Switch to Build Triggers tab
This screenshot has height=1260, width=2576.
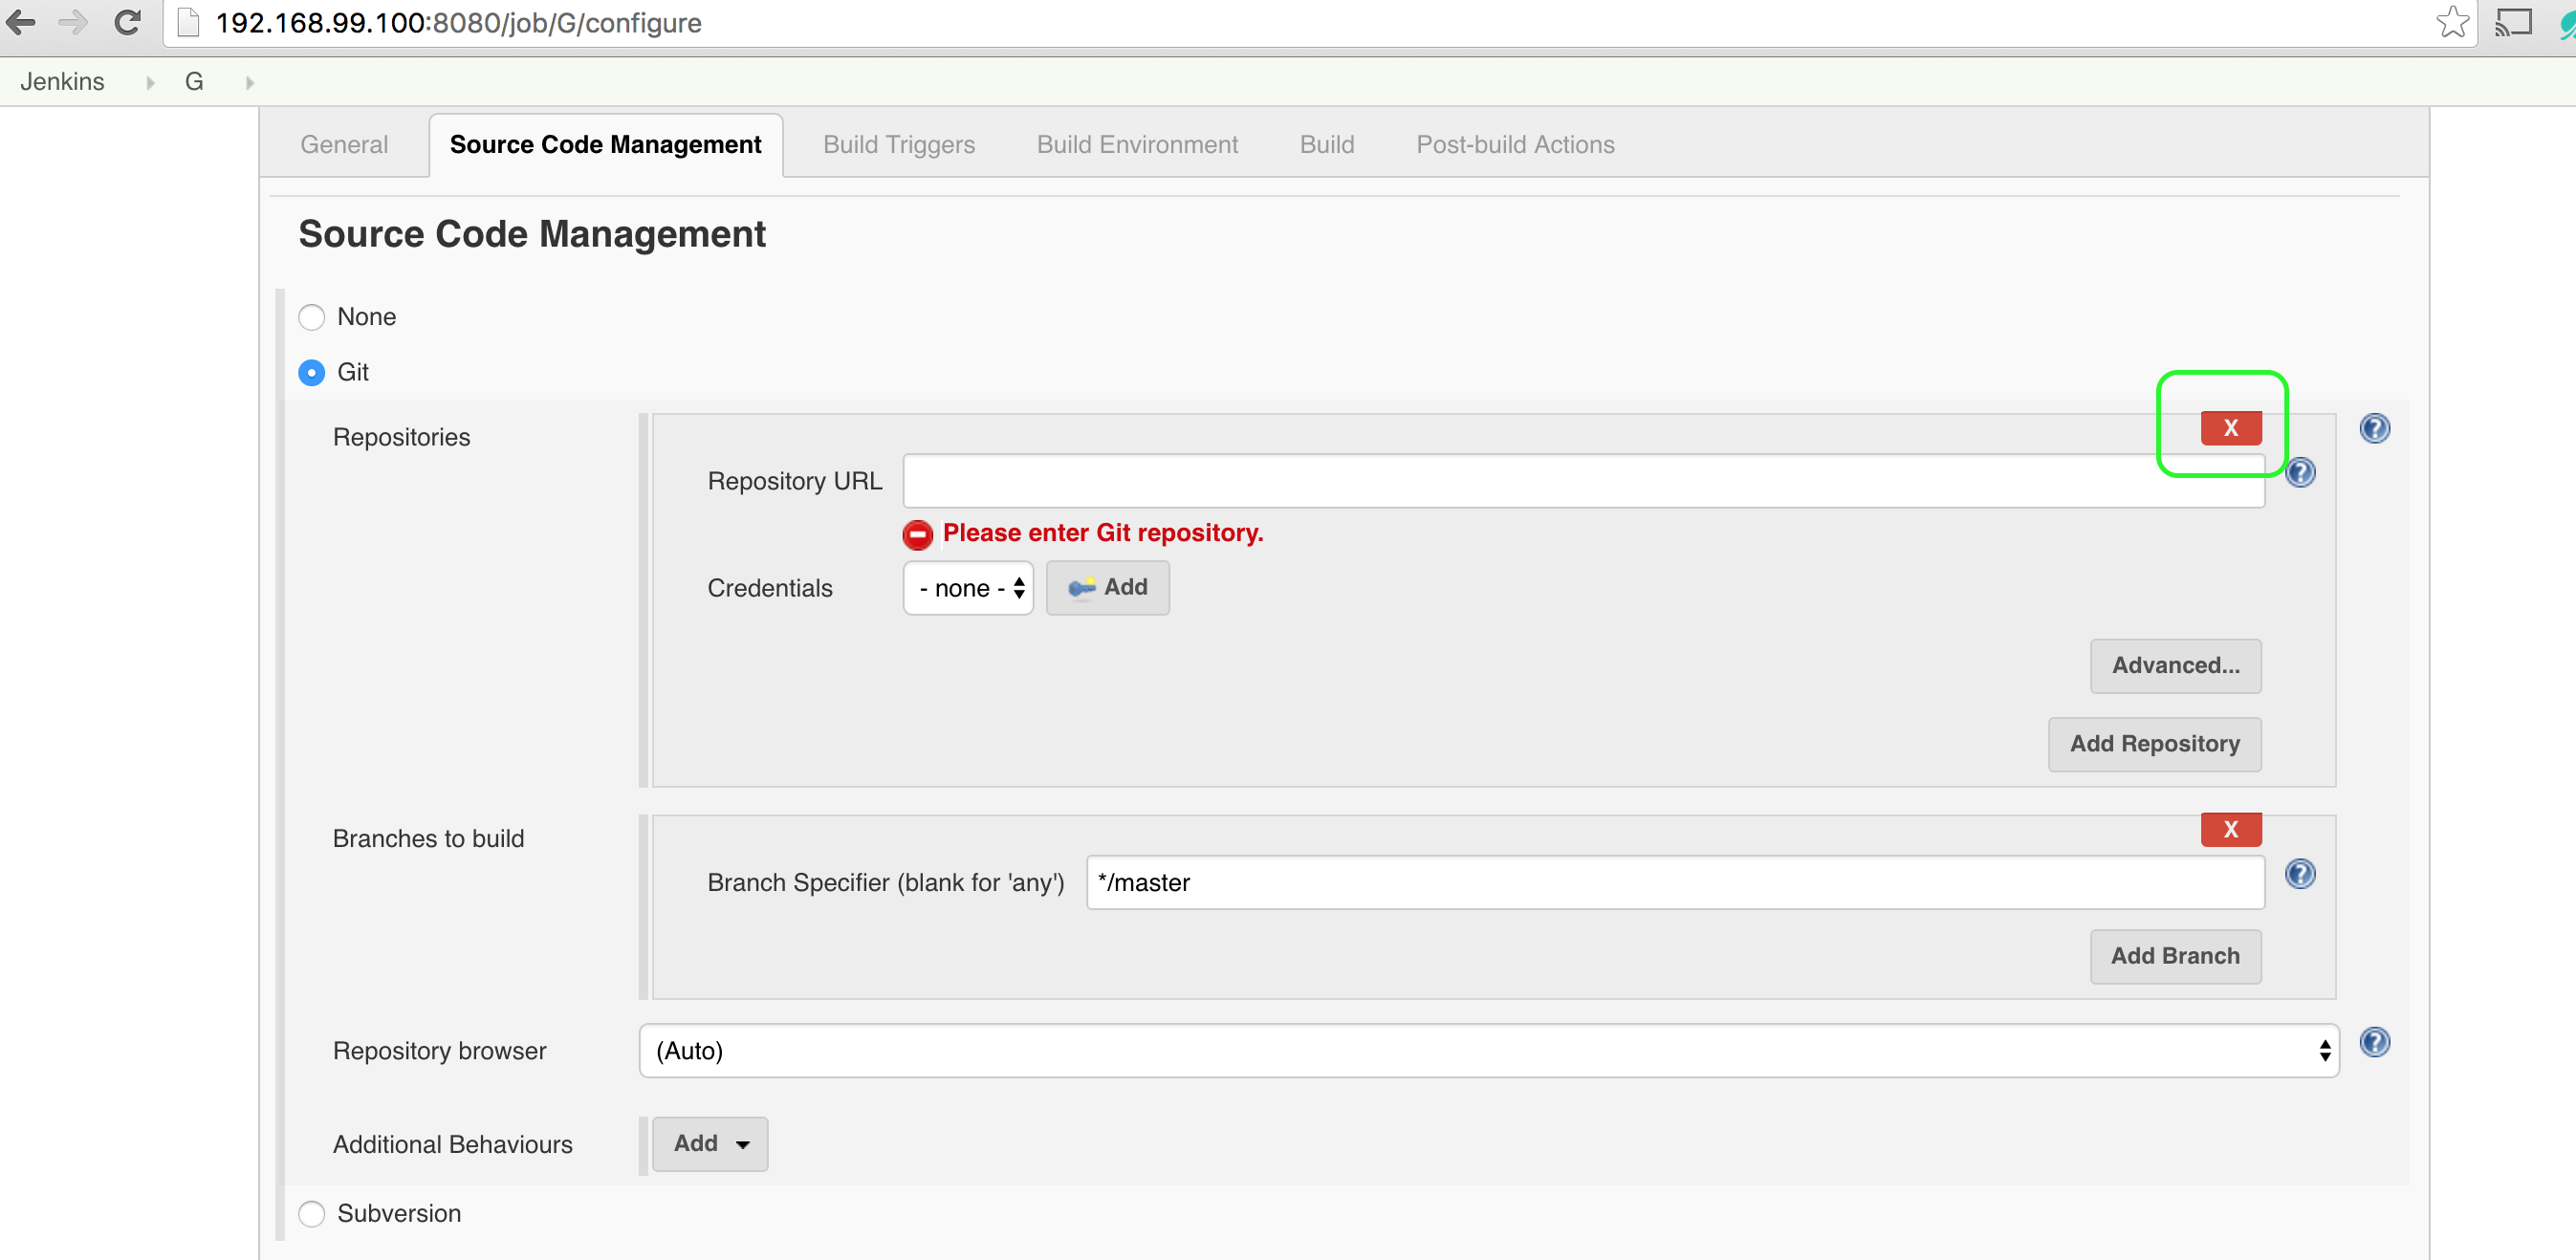[x=898, y=145]
